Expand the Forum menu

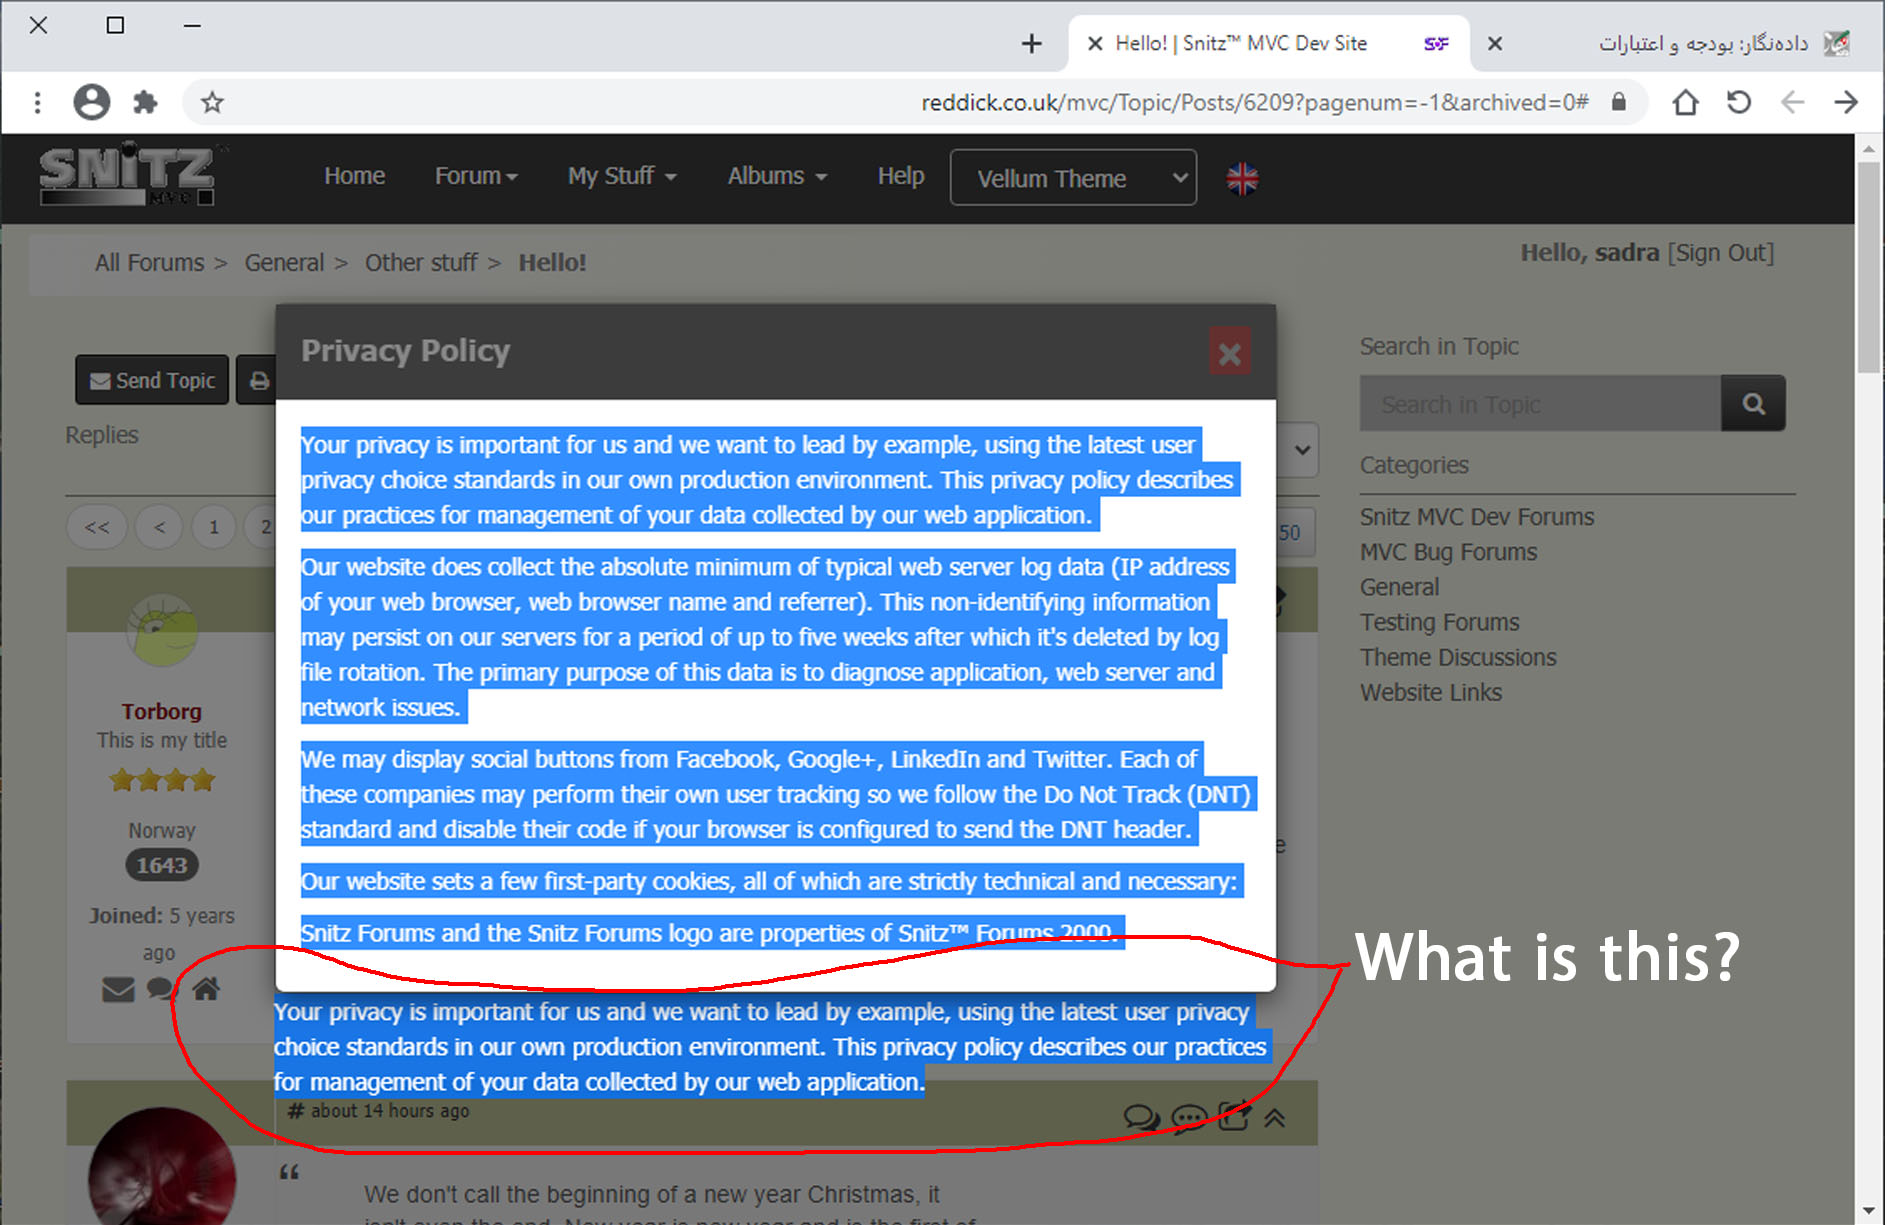[476, 176]
